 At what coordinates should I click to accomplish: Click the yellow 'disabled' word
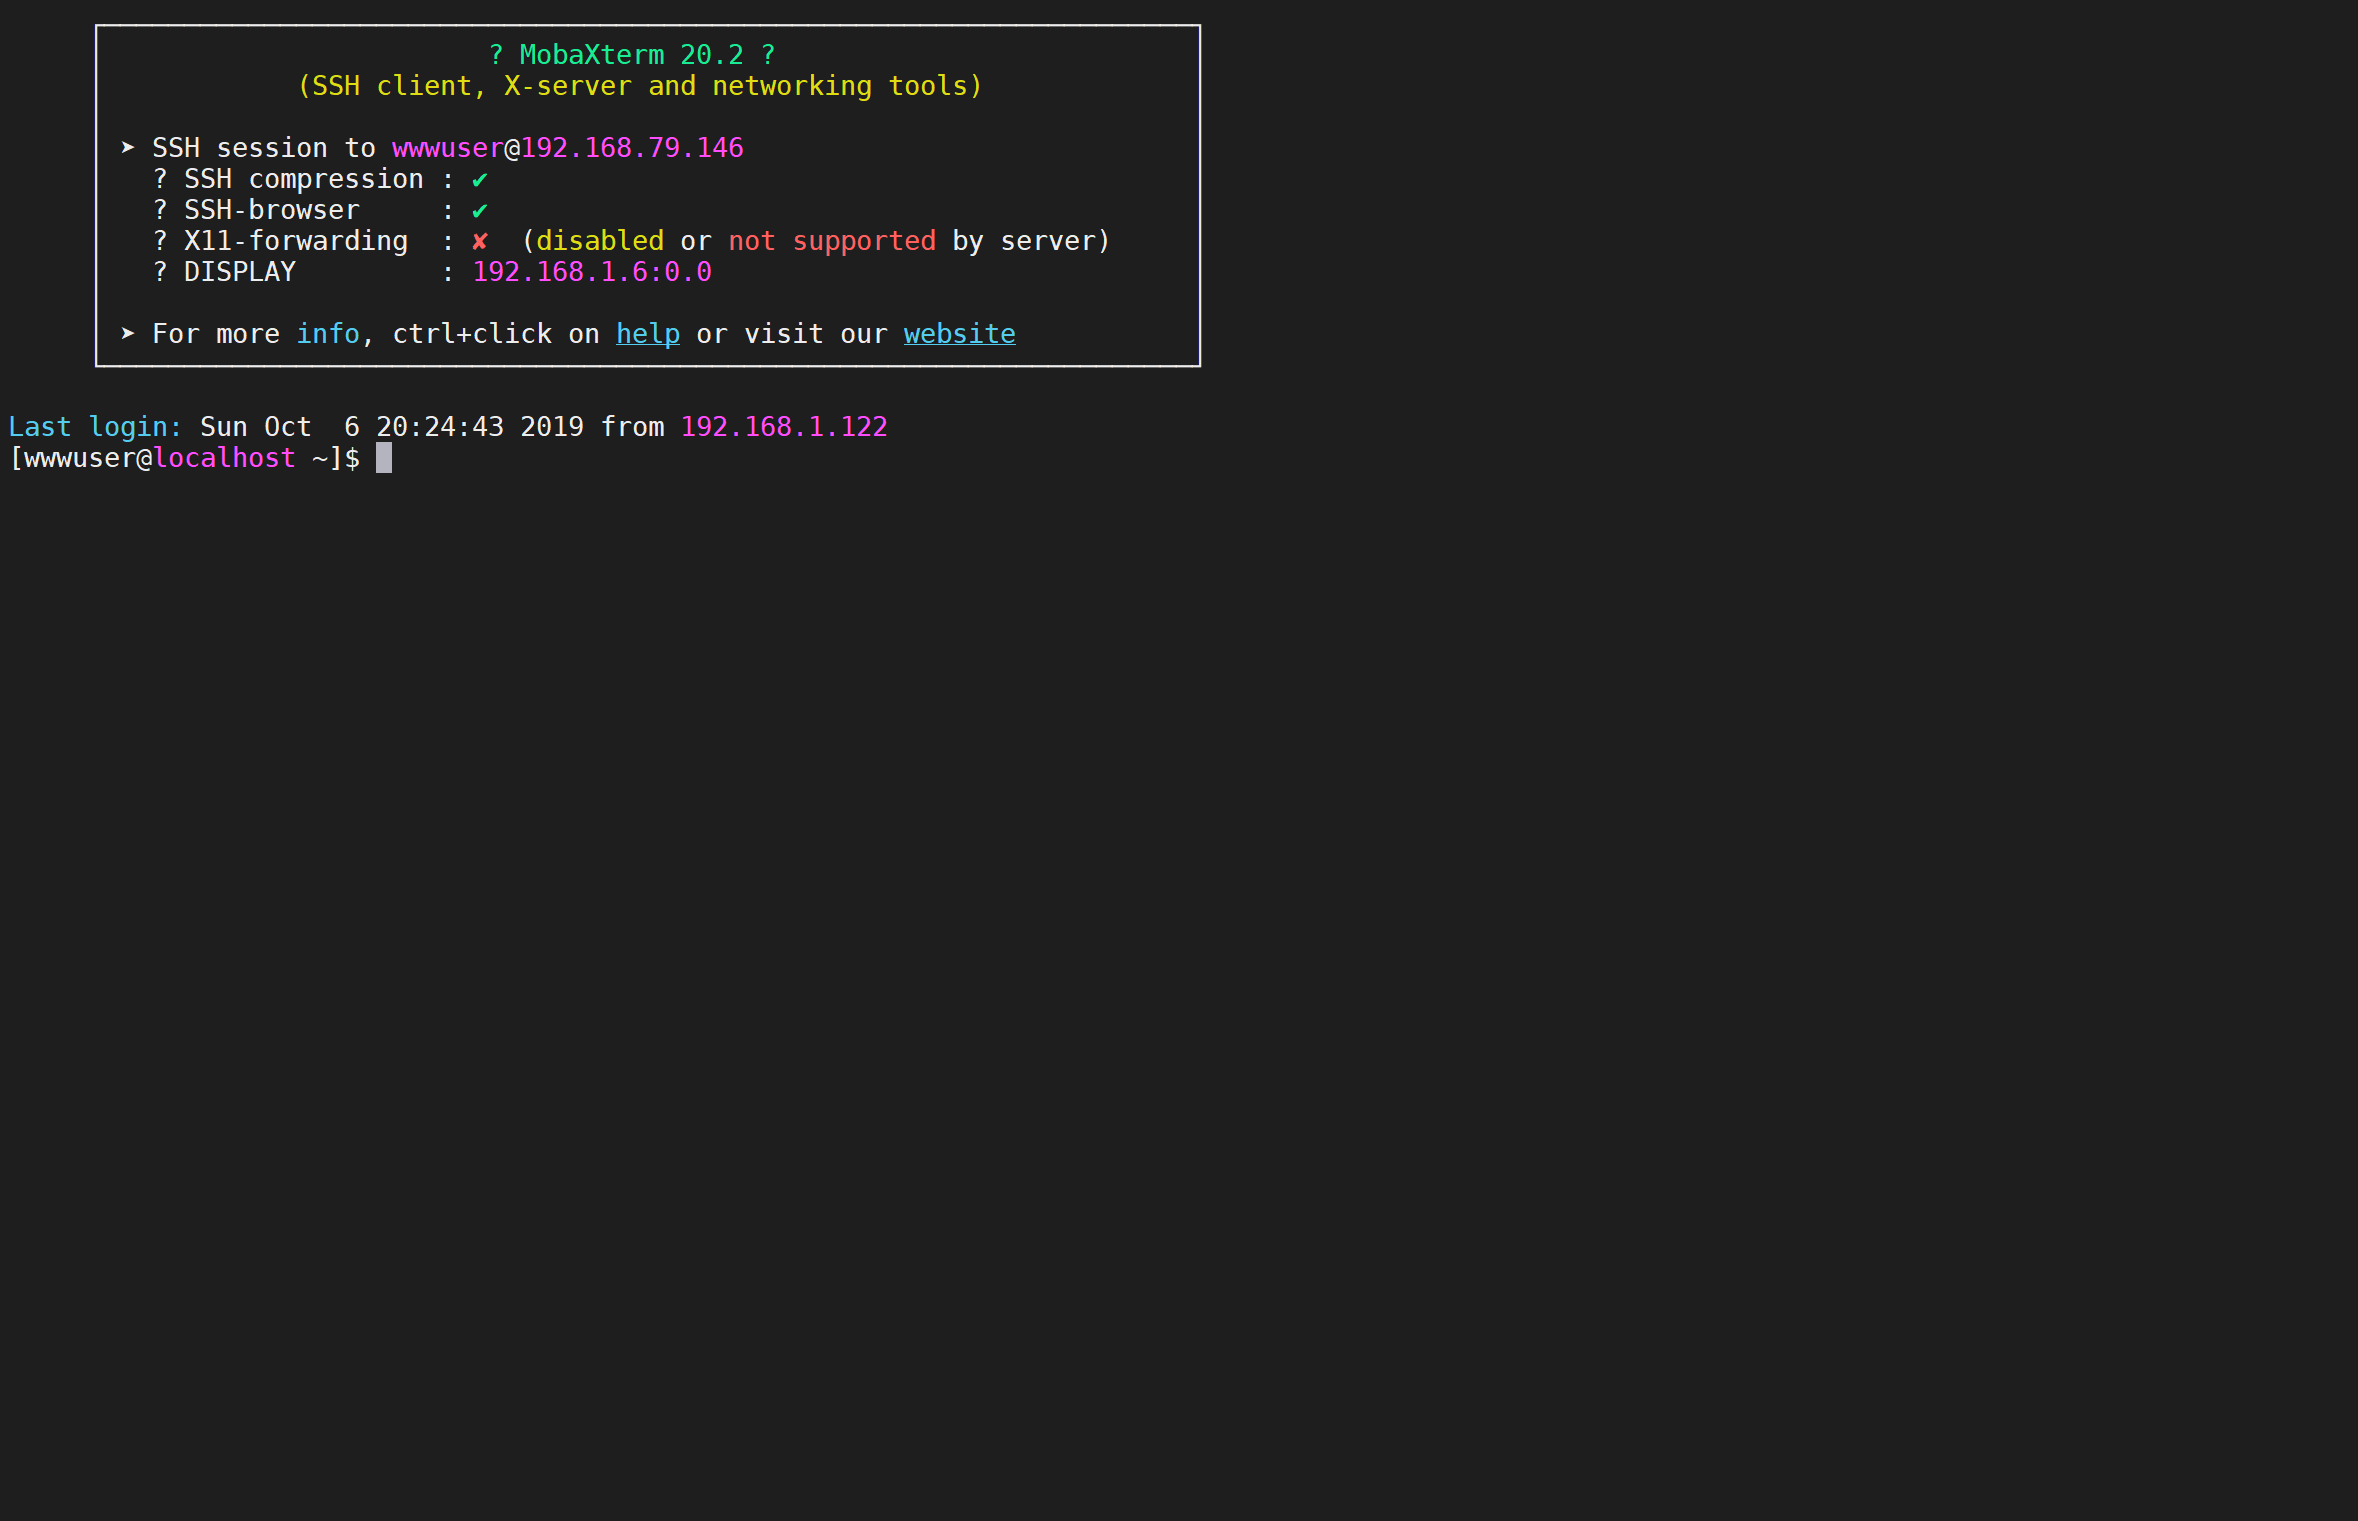tap(600, 241)
